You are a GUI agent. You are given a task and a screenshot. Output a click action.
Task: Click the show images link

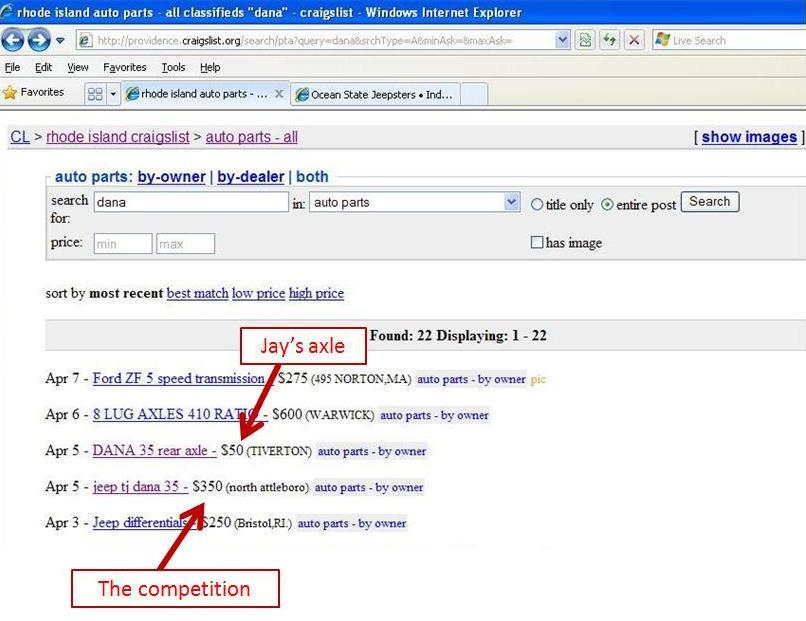coord(749,137)
